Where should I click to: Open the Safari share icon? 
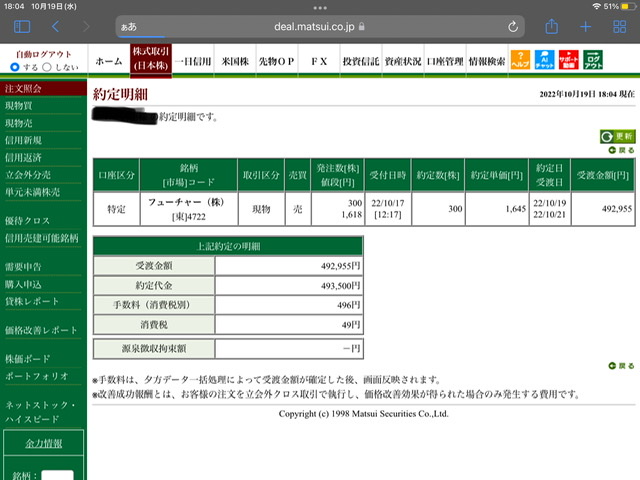551,26
